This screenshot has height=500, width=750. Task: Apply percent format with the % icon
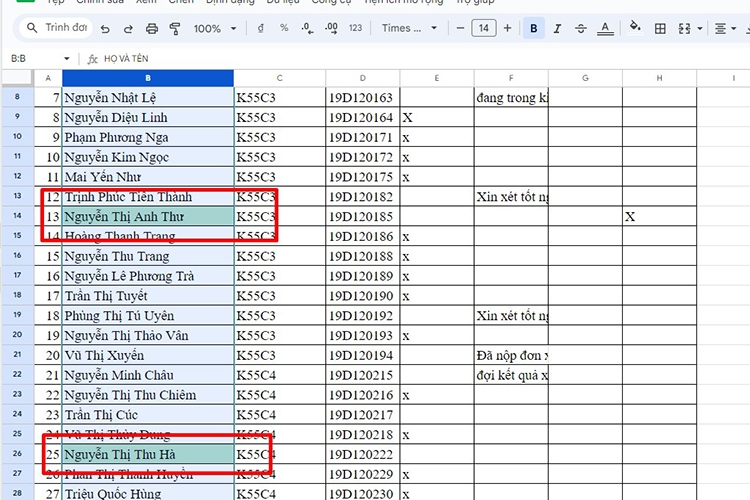point(284,28)
